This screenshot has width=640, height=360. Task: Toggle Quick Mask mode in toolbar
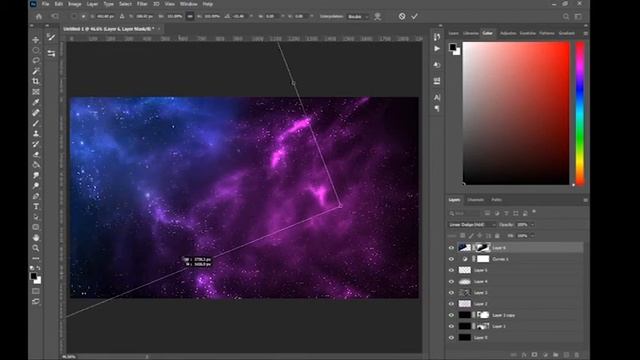[36, 291]
